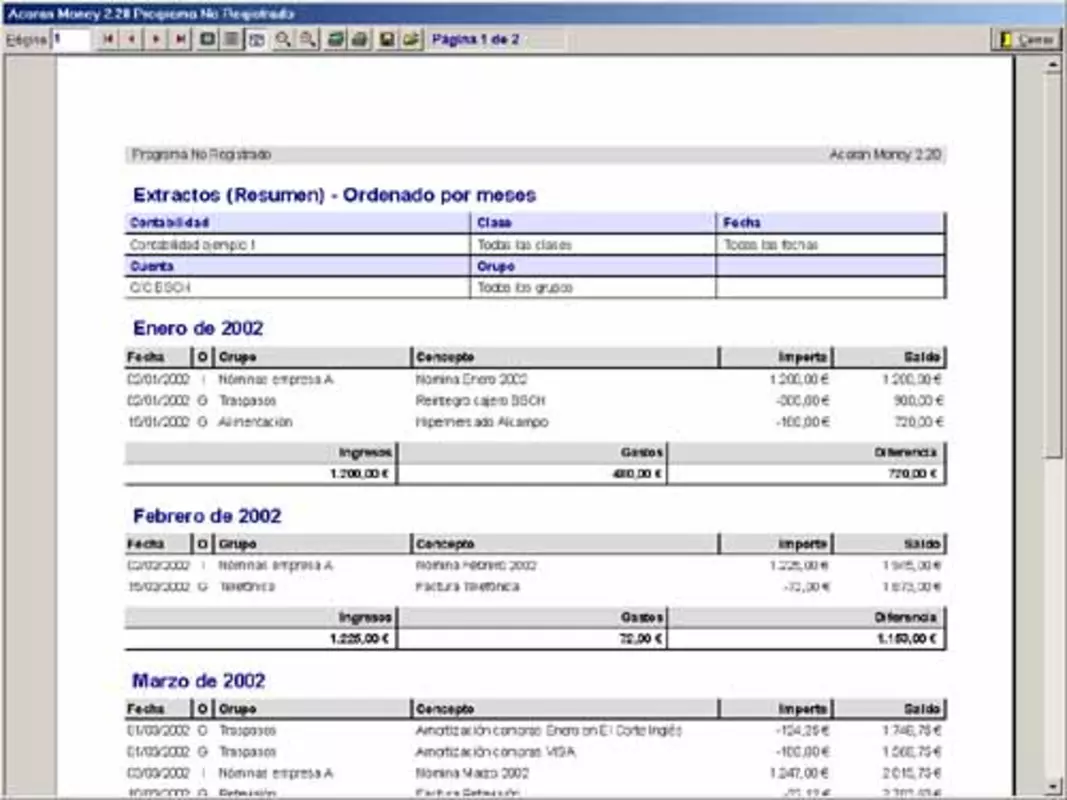This screenshot has width=1067, height=800.
Task: Click 'Nómina Febrero 2002' concept cell
Action: (476, 565)
